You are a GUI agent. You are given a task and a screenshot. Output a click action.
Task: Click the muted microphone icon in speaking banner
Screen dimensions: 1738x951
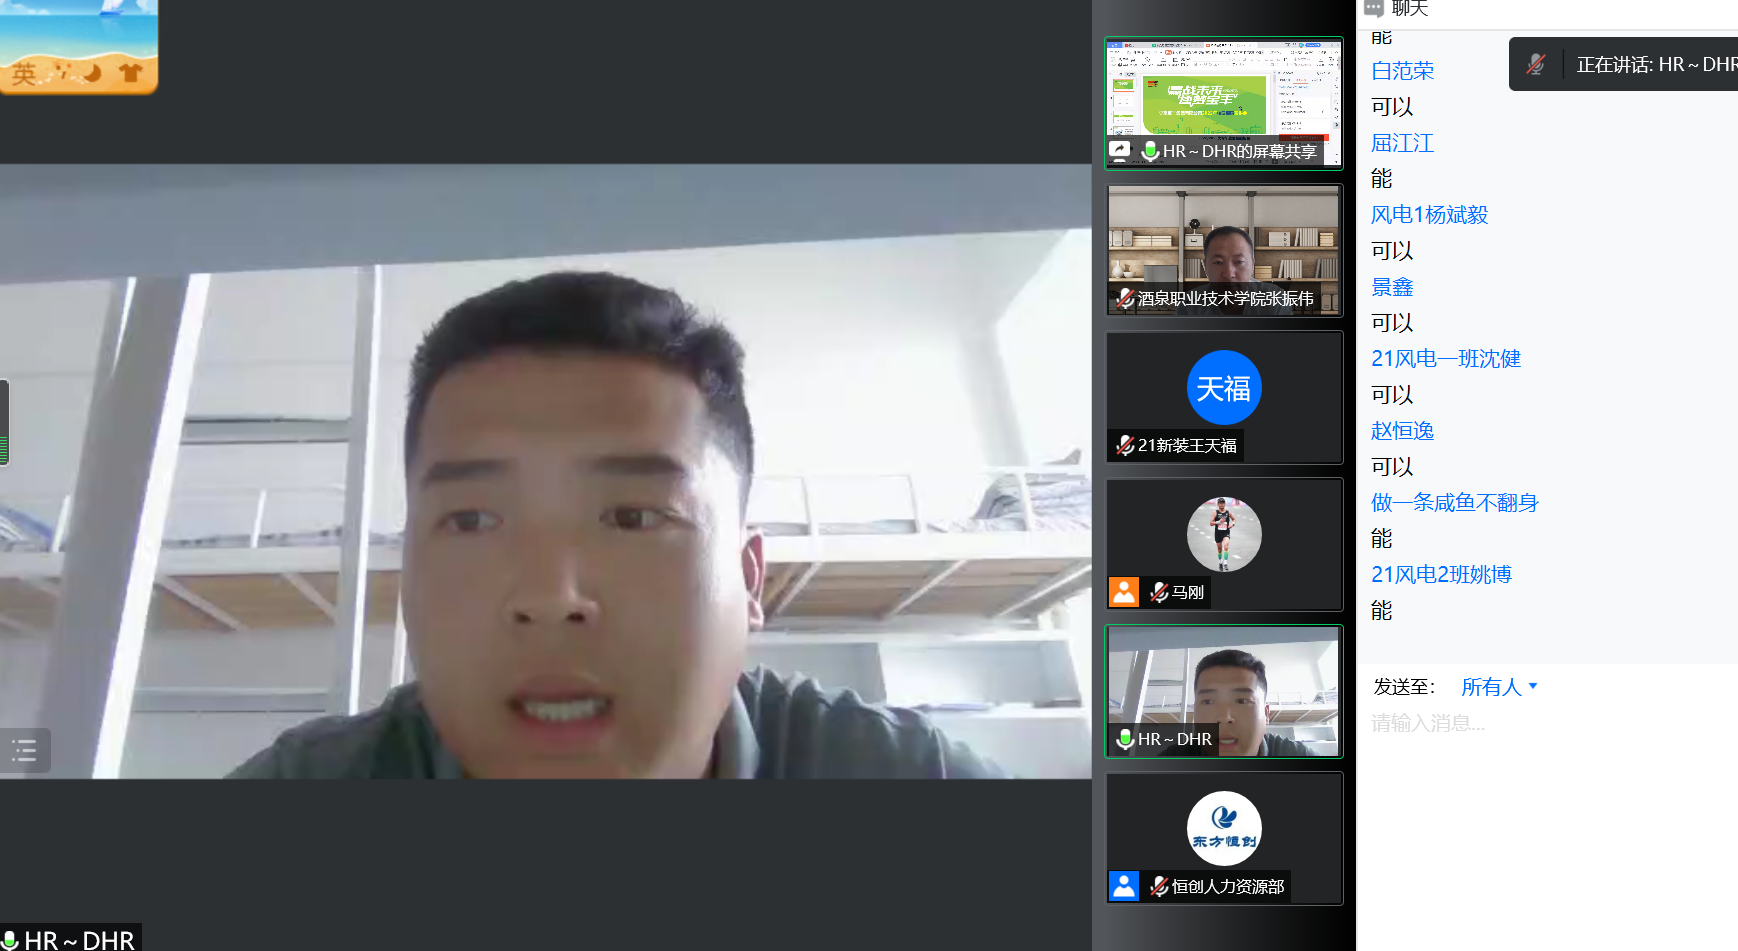click(1536, 65)
